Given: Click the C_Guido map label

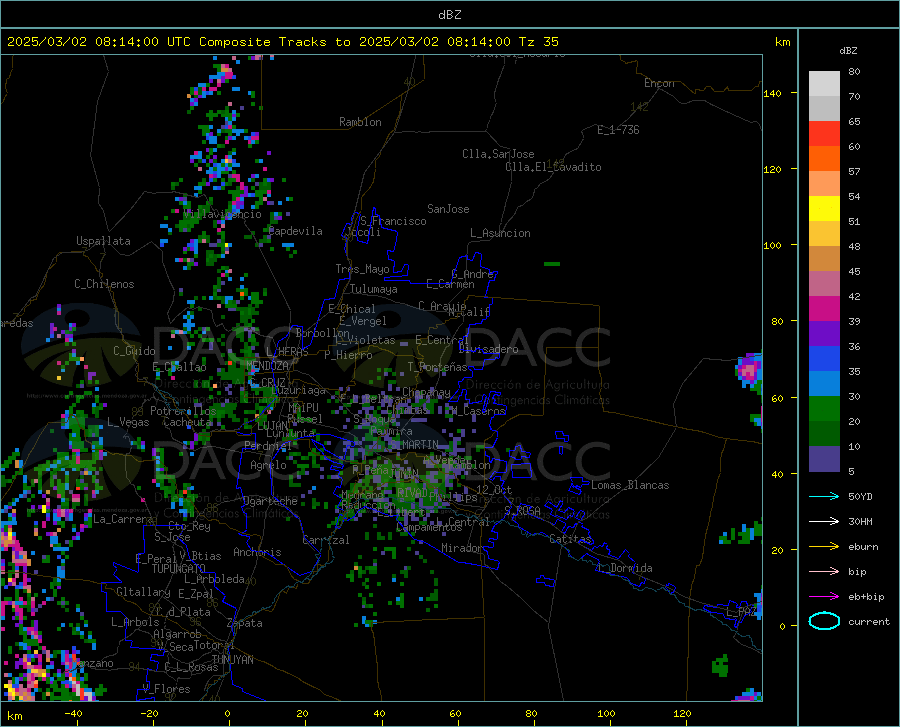Looking at the screenshot, I should click(x=134, y=351).
